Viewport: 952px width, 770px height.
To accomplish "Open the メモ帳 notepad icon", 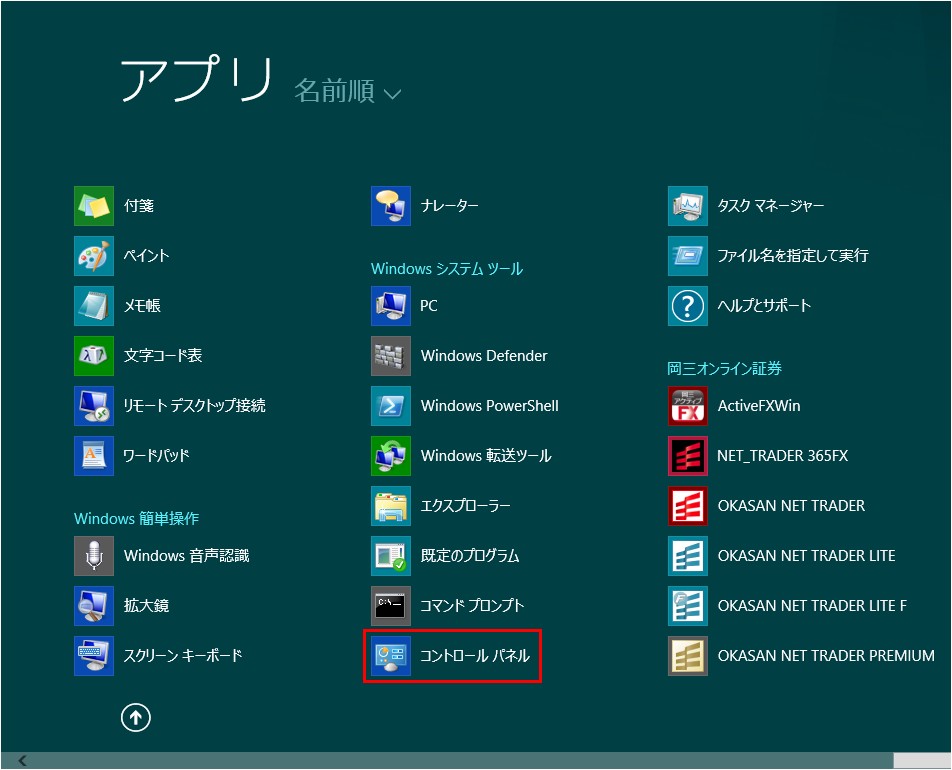I will 94,305.
